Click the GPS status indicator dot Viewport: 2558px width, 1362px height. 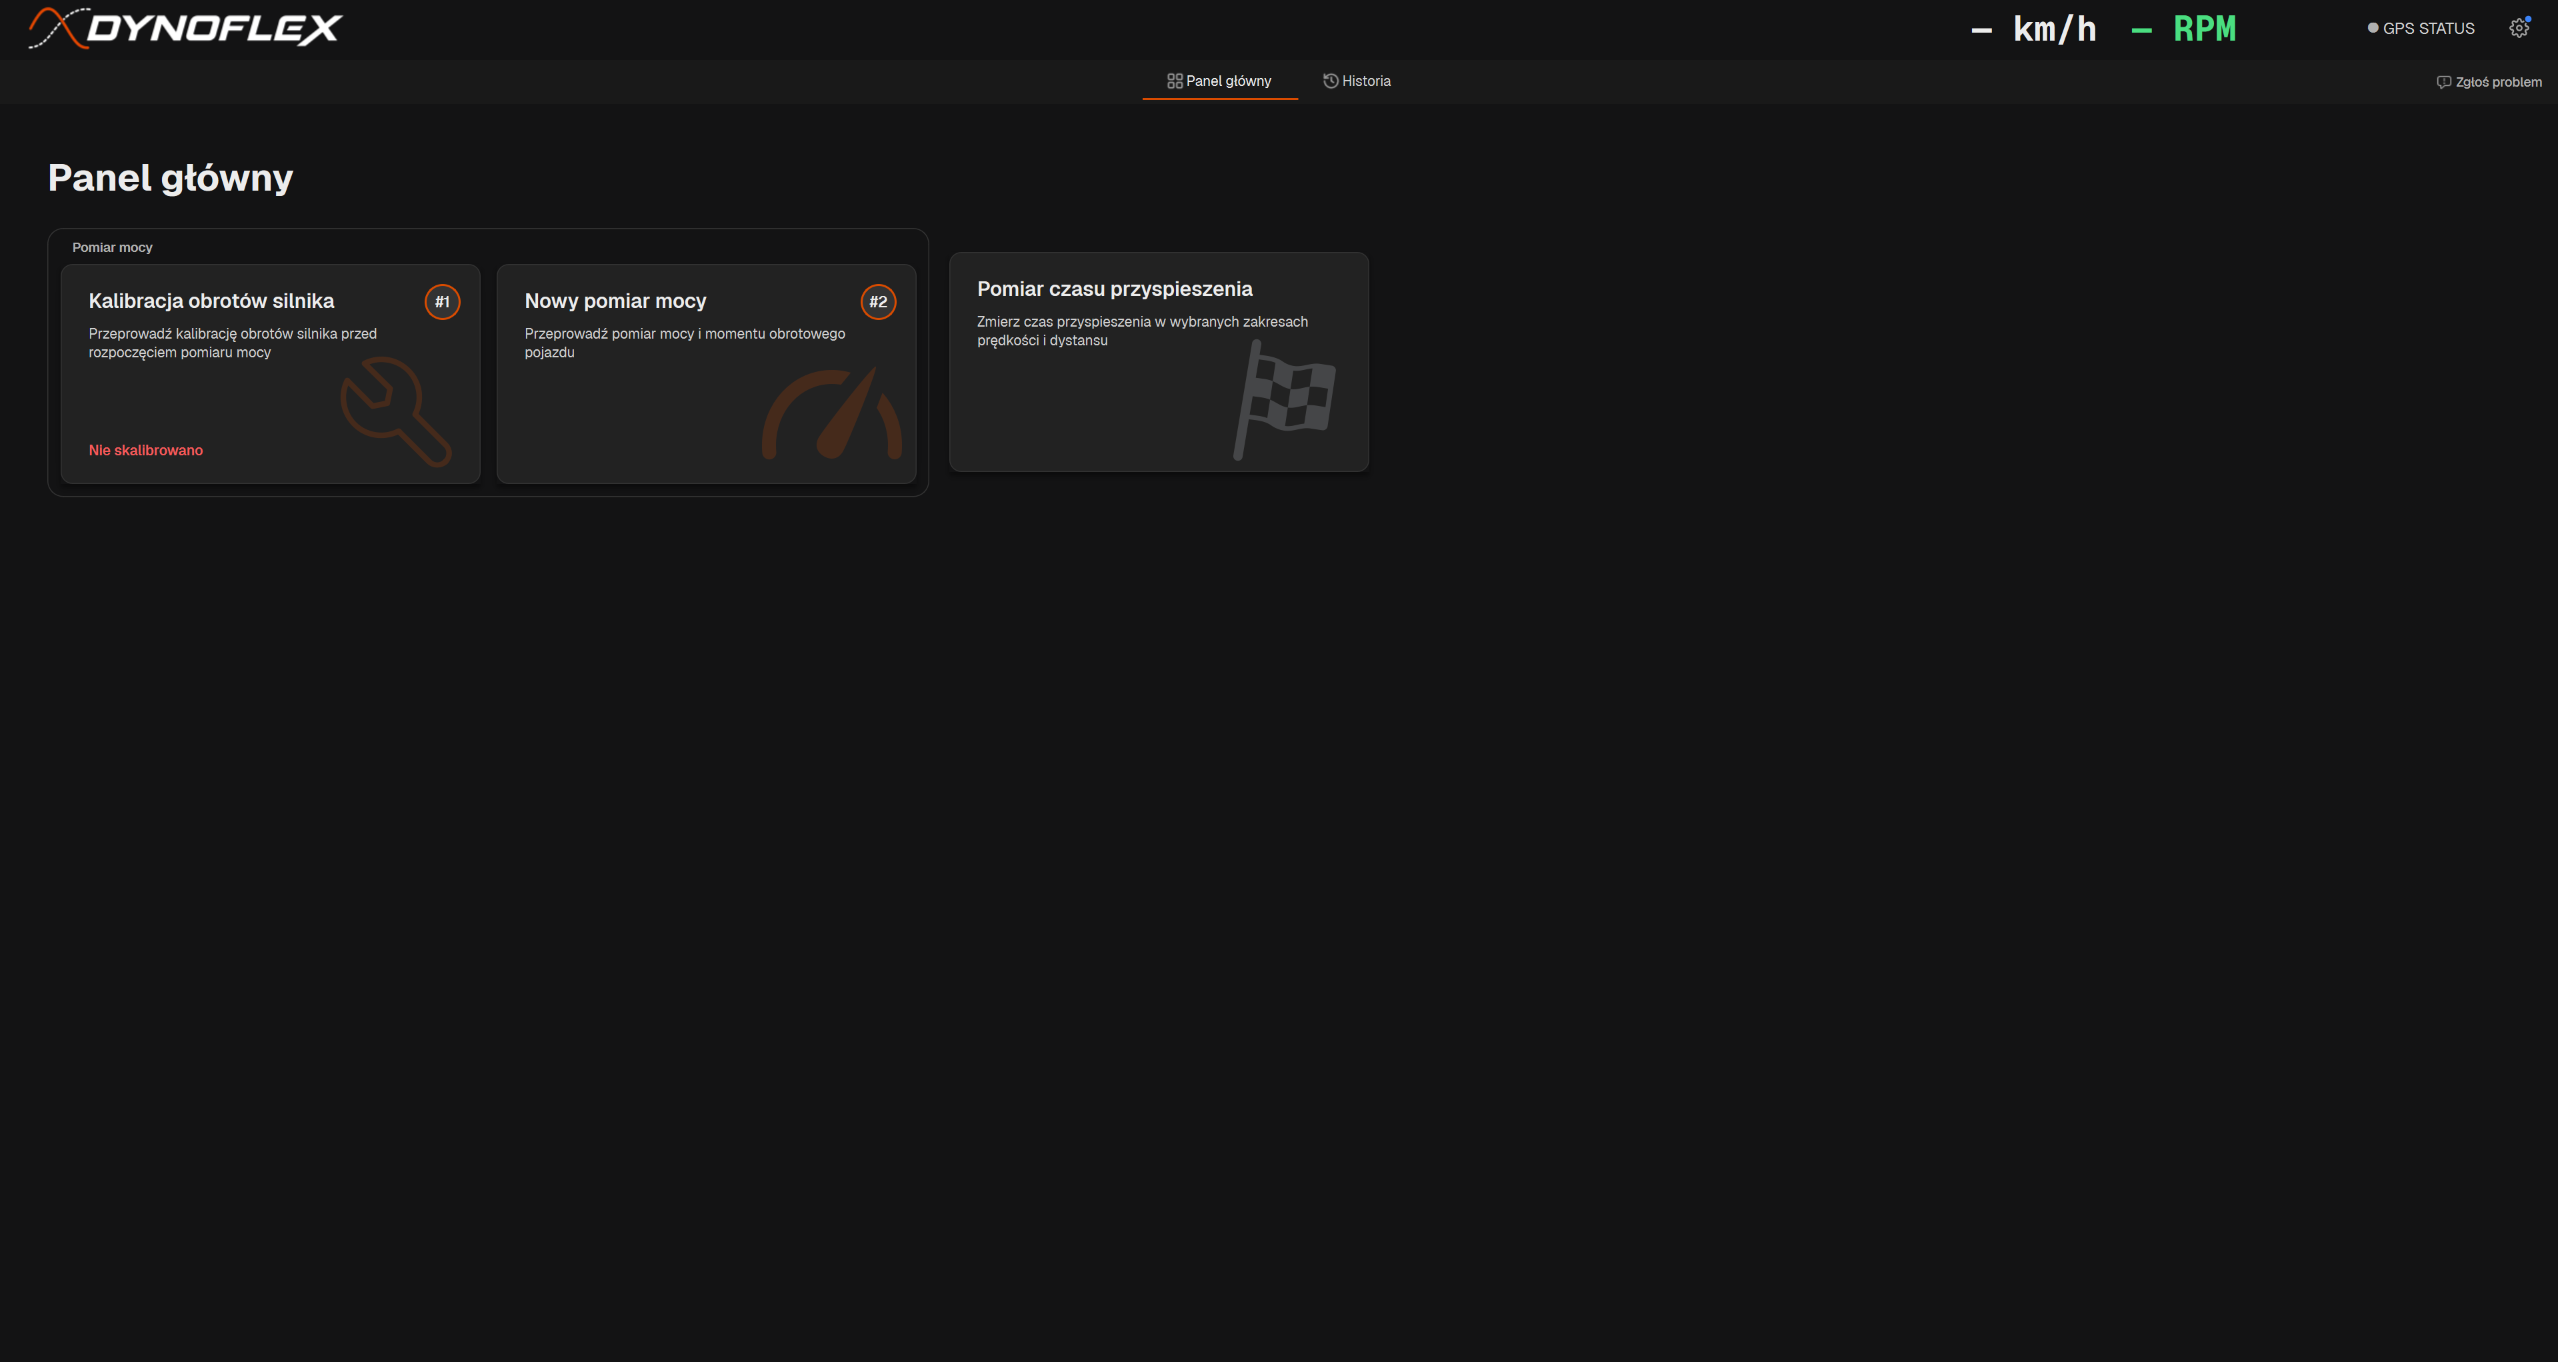pyautogui.click(x=2372, y=28)
